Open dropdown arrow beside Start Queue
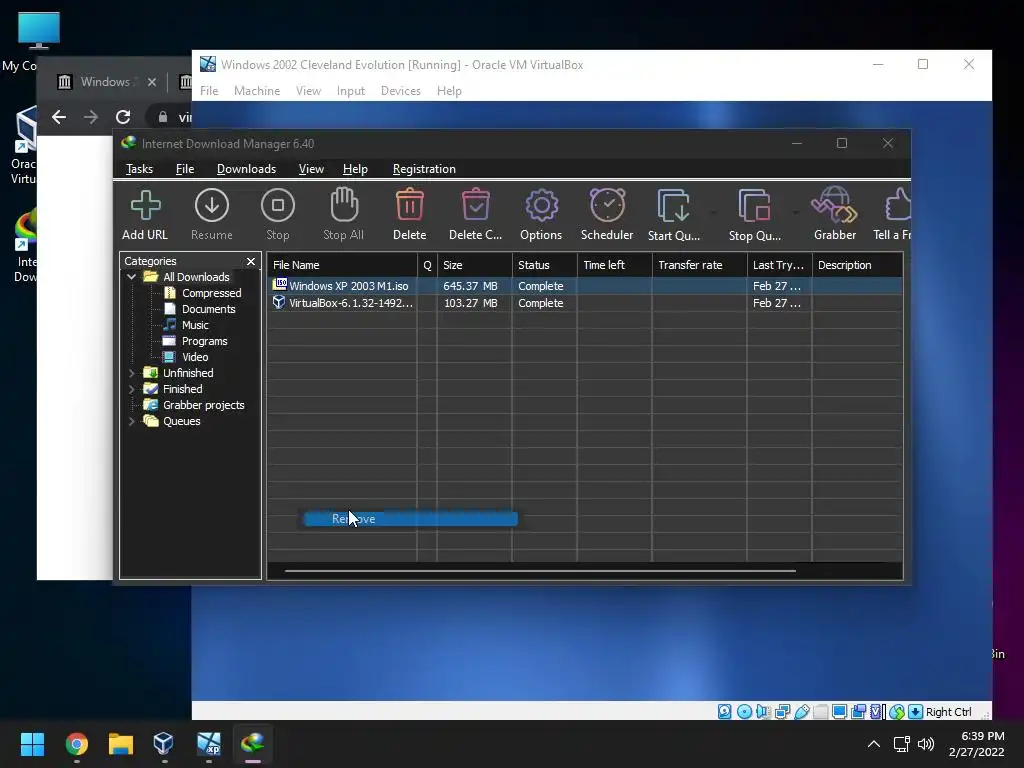The image size is (1024, 768). 714,212
